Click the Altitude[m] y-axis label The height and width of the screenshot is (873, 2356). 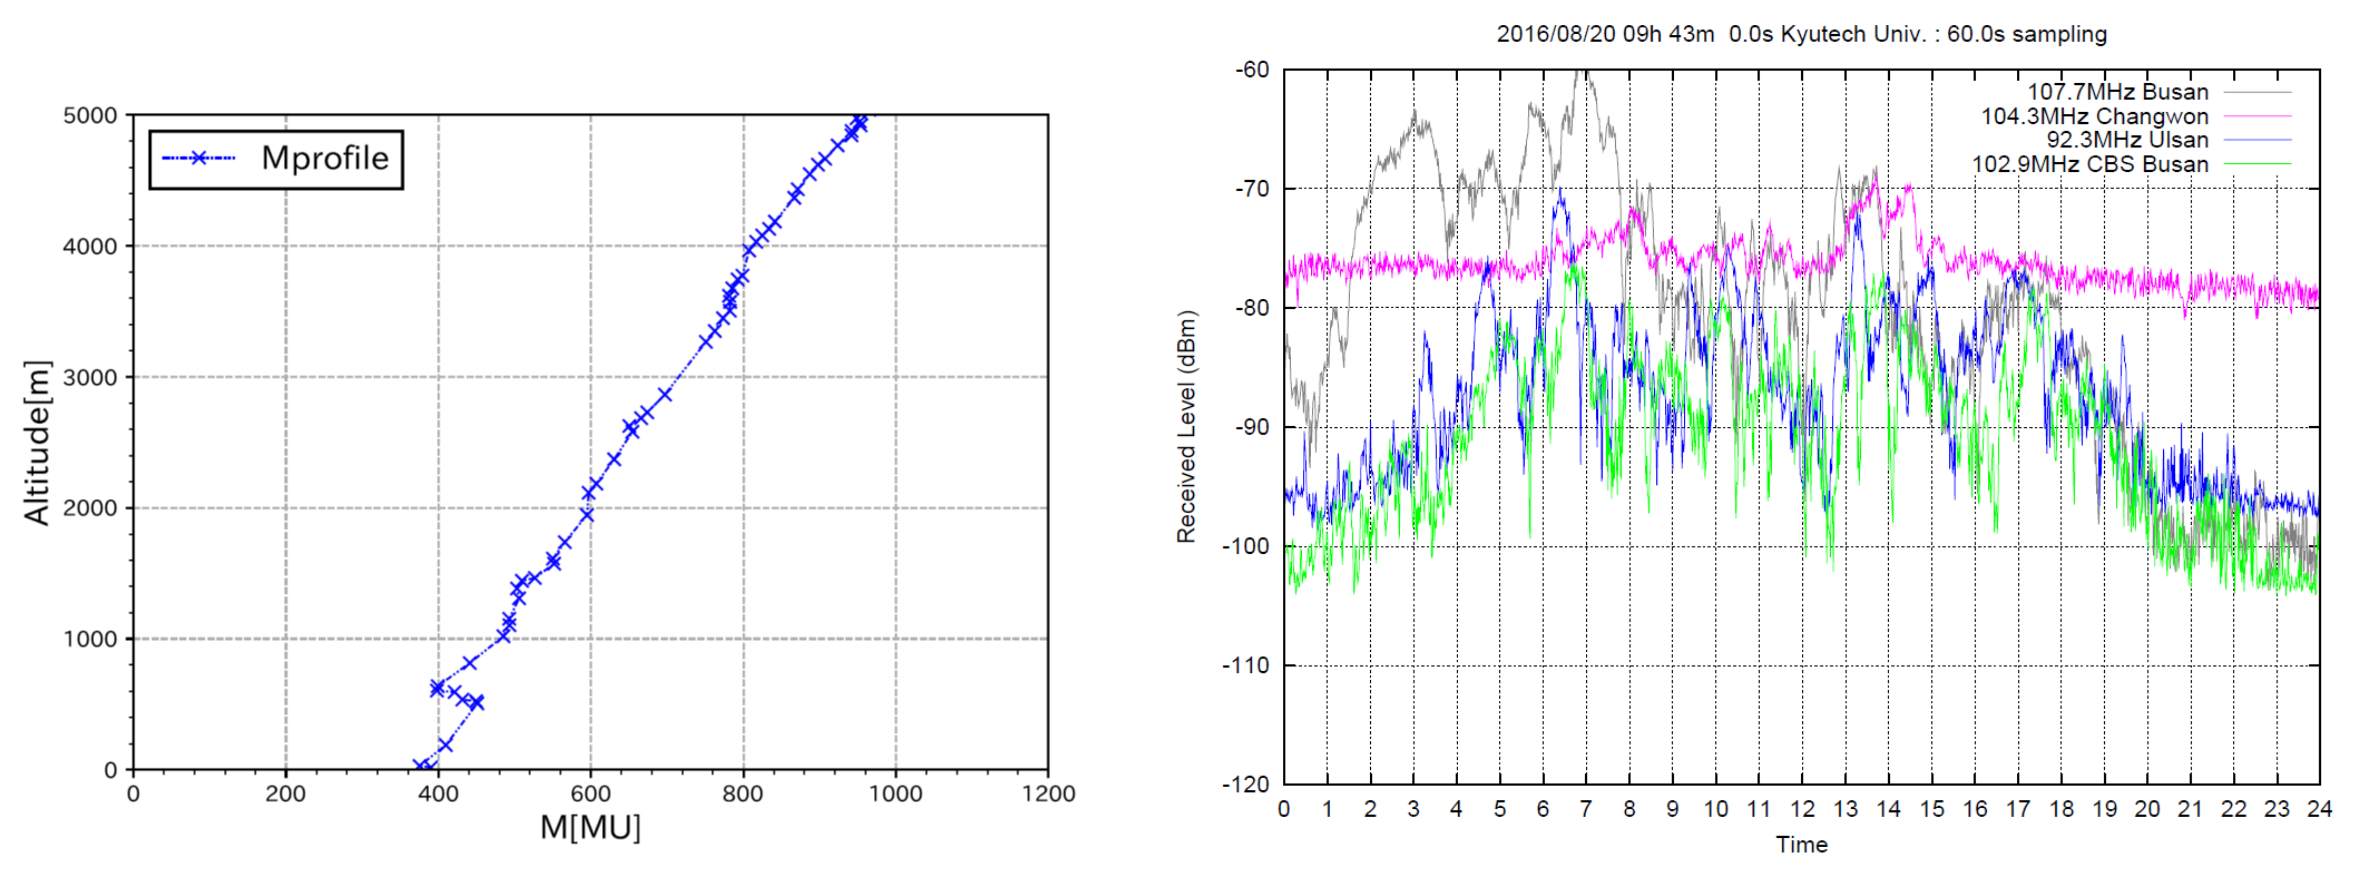pyautogui.click(x=37, y=442)
